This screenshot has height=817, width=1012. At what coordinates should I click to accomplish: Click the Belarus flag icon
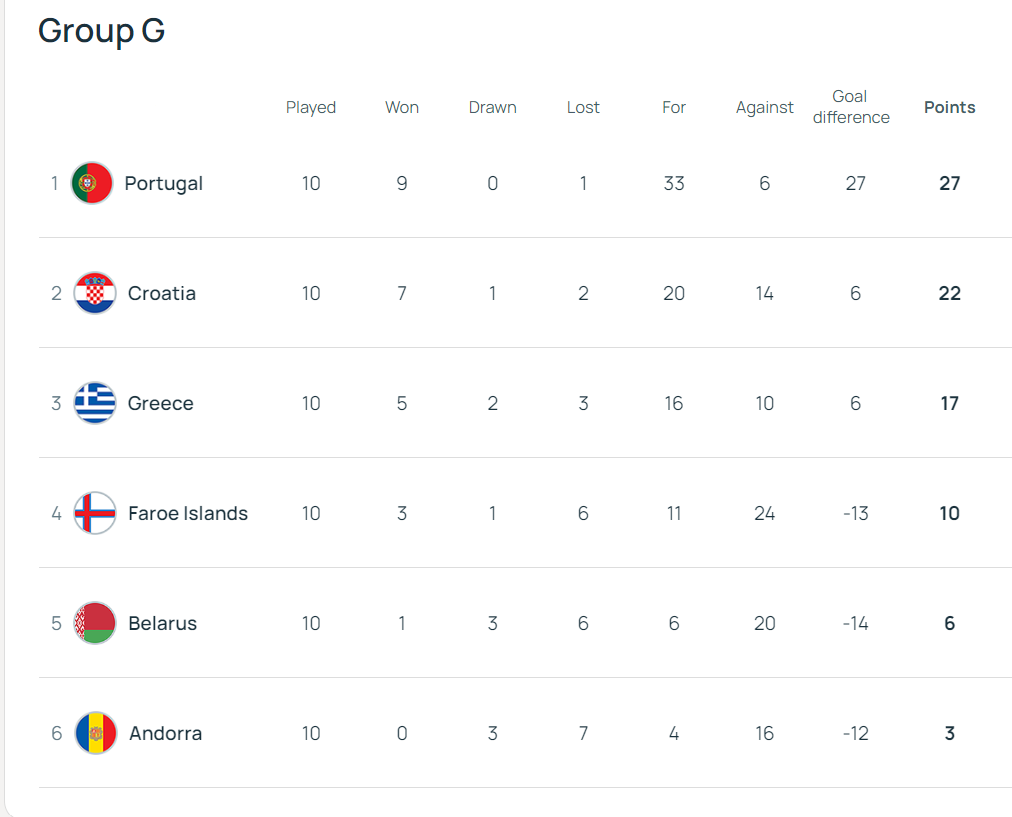click(95, 623)
